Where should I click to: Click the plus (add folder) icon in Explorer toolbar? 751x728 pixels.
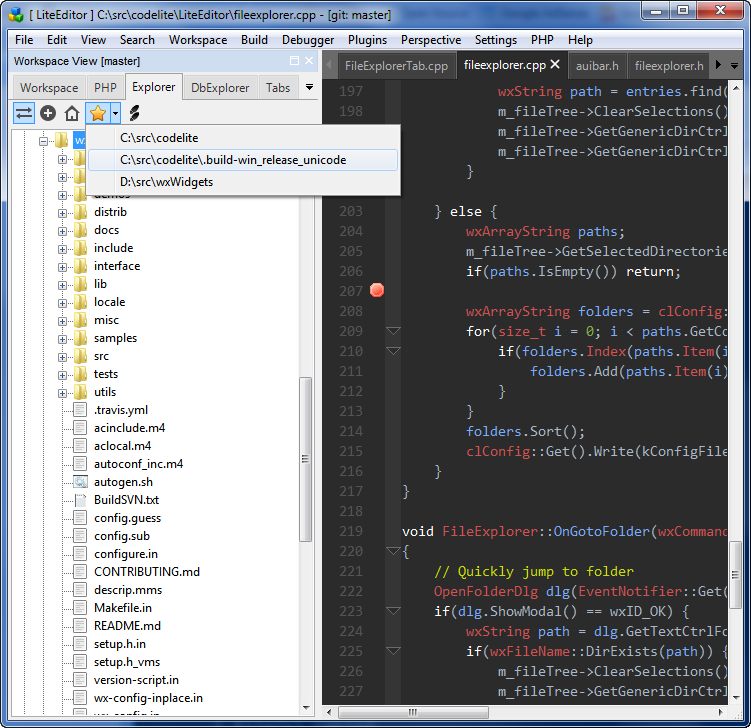(48, 114)
